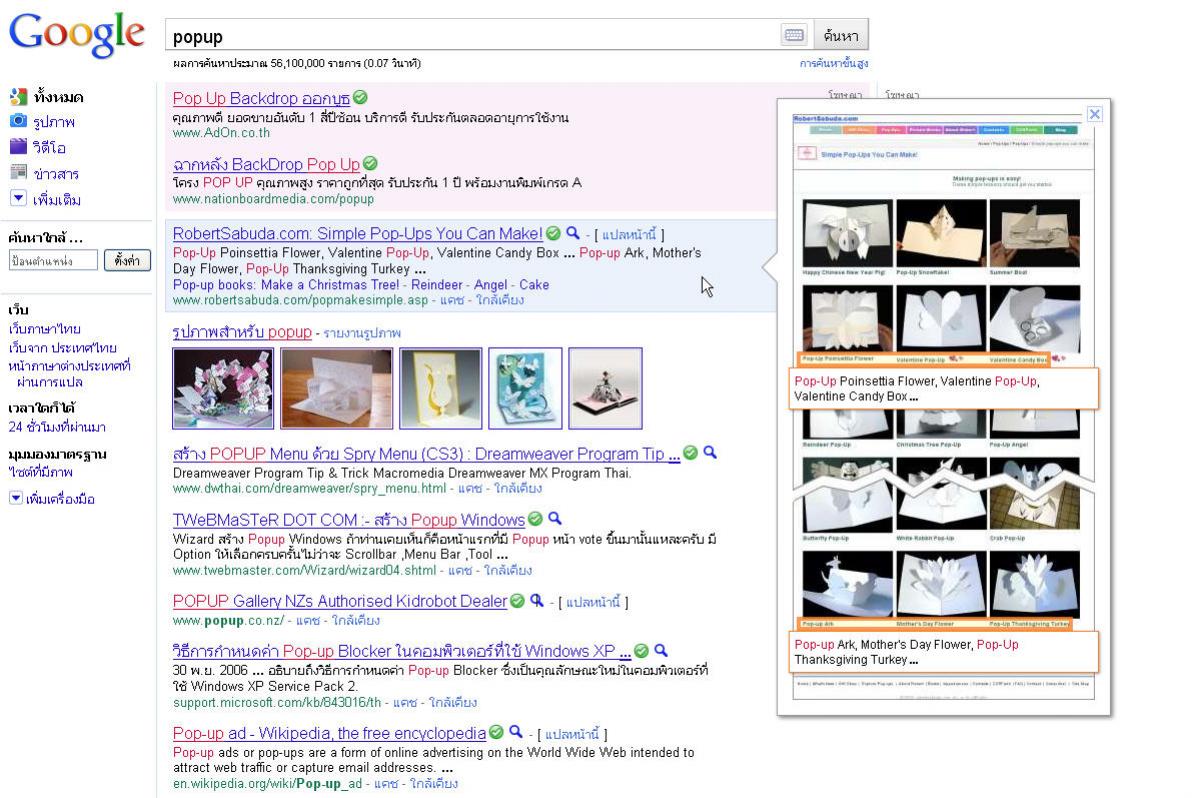
Task: Open pop-up book figurine image thumbnail
Action: coord(605,388)
